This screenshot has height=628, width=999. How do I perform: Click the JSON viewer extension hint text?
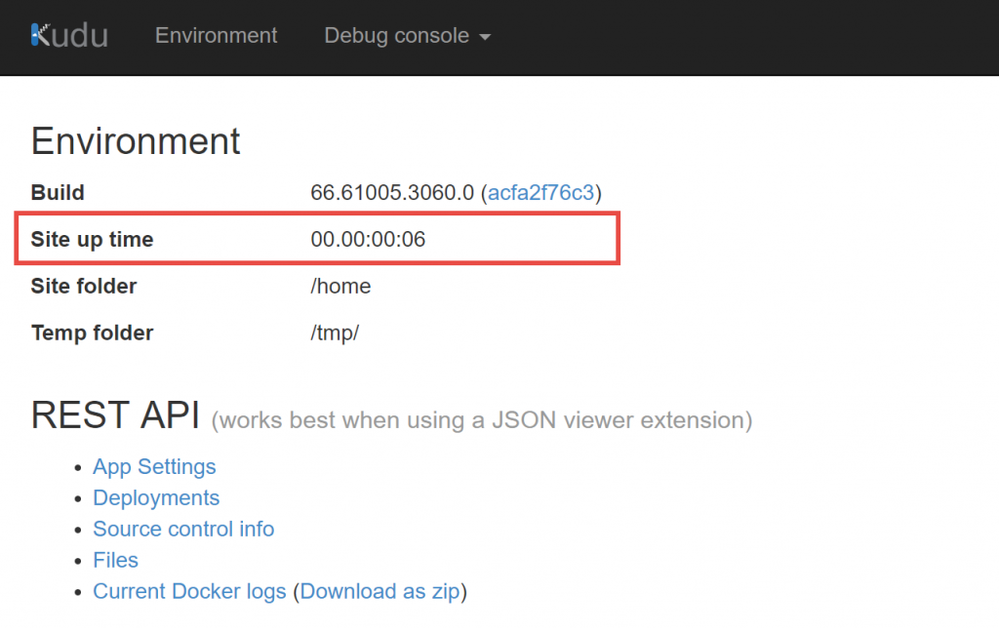click(482, 420)
